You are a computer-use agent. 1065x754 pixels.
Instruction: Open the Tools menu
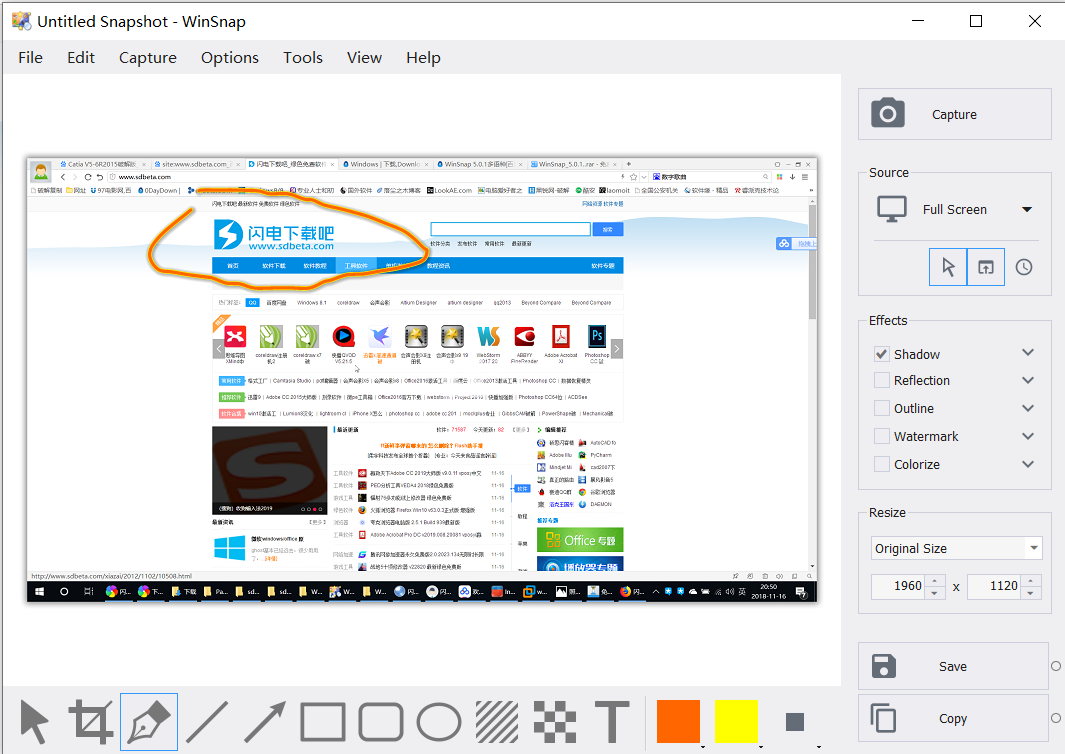pos(303,58)
